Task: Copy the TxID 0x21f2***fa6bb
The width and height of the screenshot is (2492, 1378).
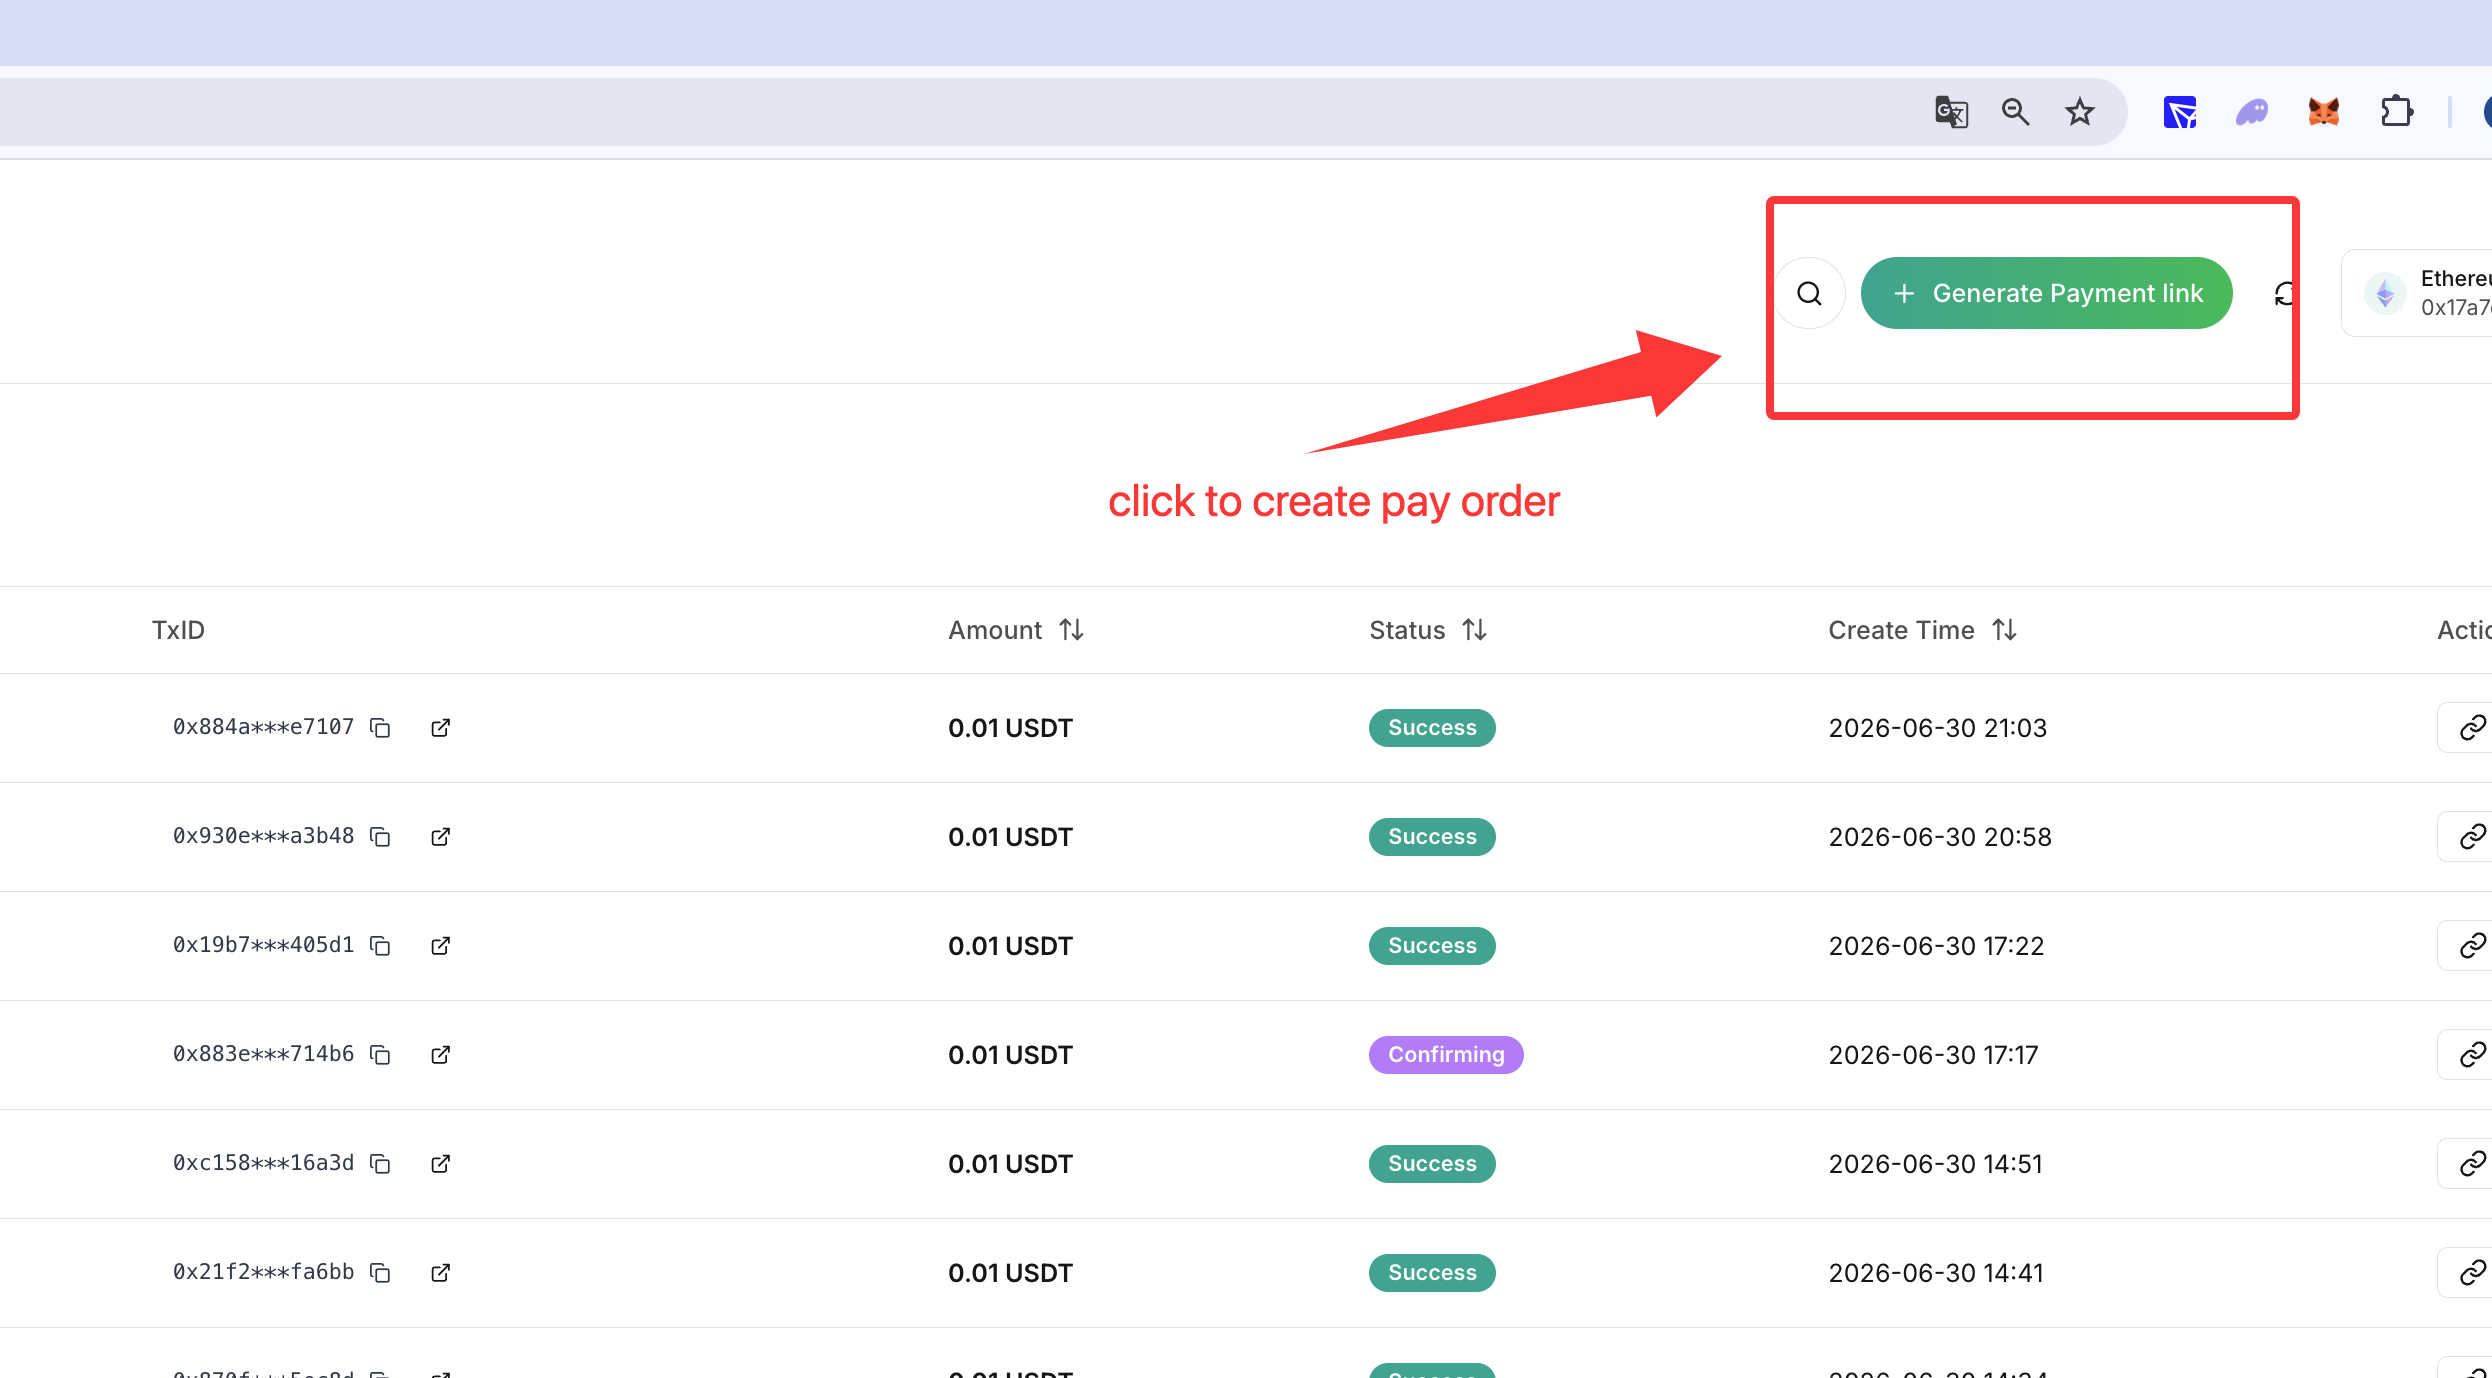Action: (x=380, y=1273)
